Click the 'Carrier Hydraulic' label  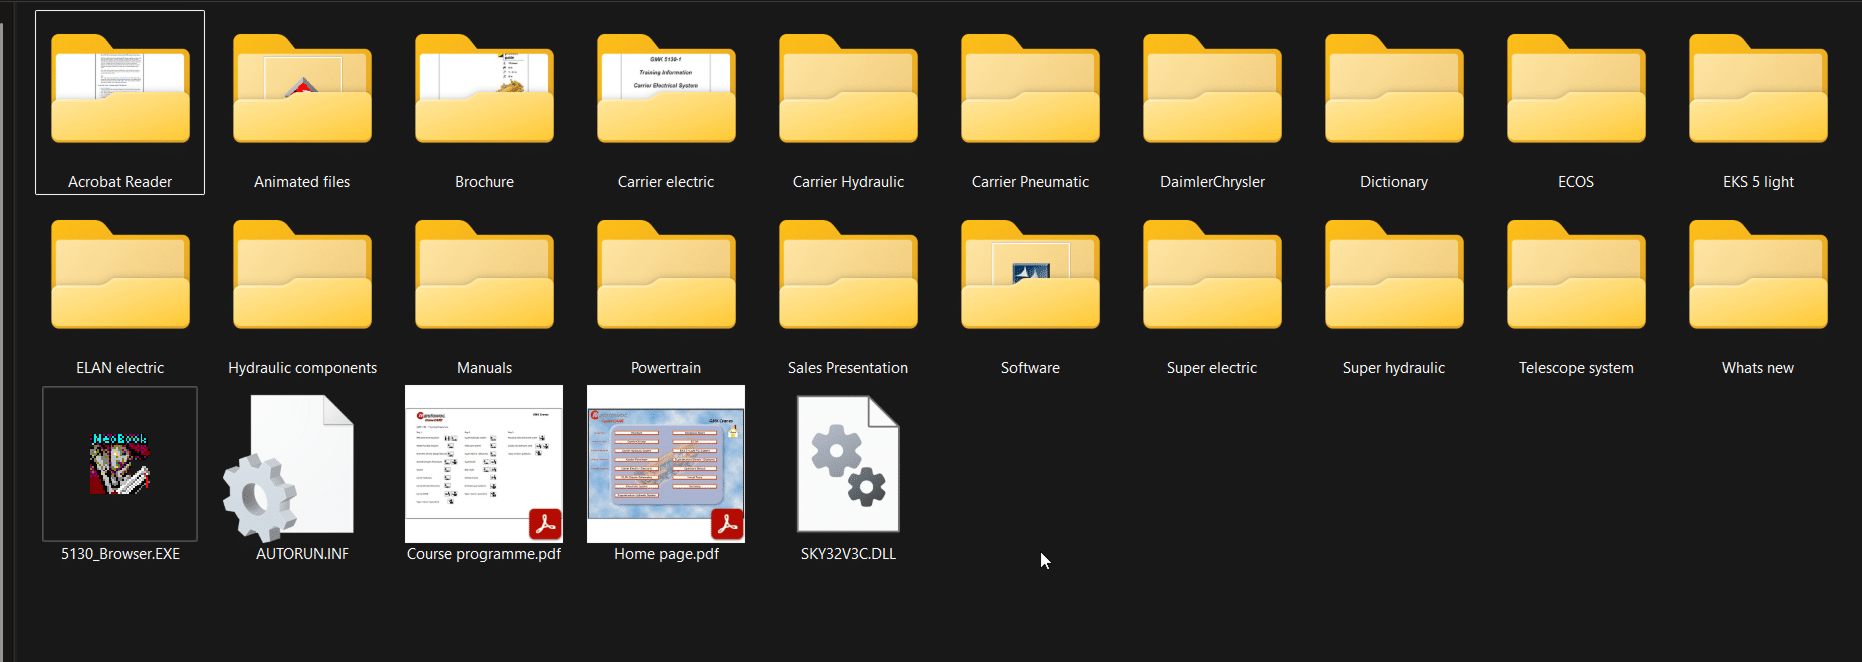coord(848,182)
